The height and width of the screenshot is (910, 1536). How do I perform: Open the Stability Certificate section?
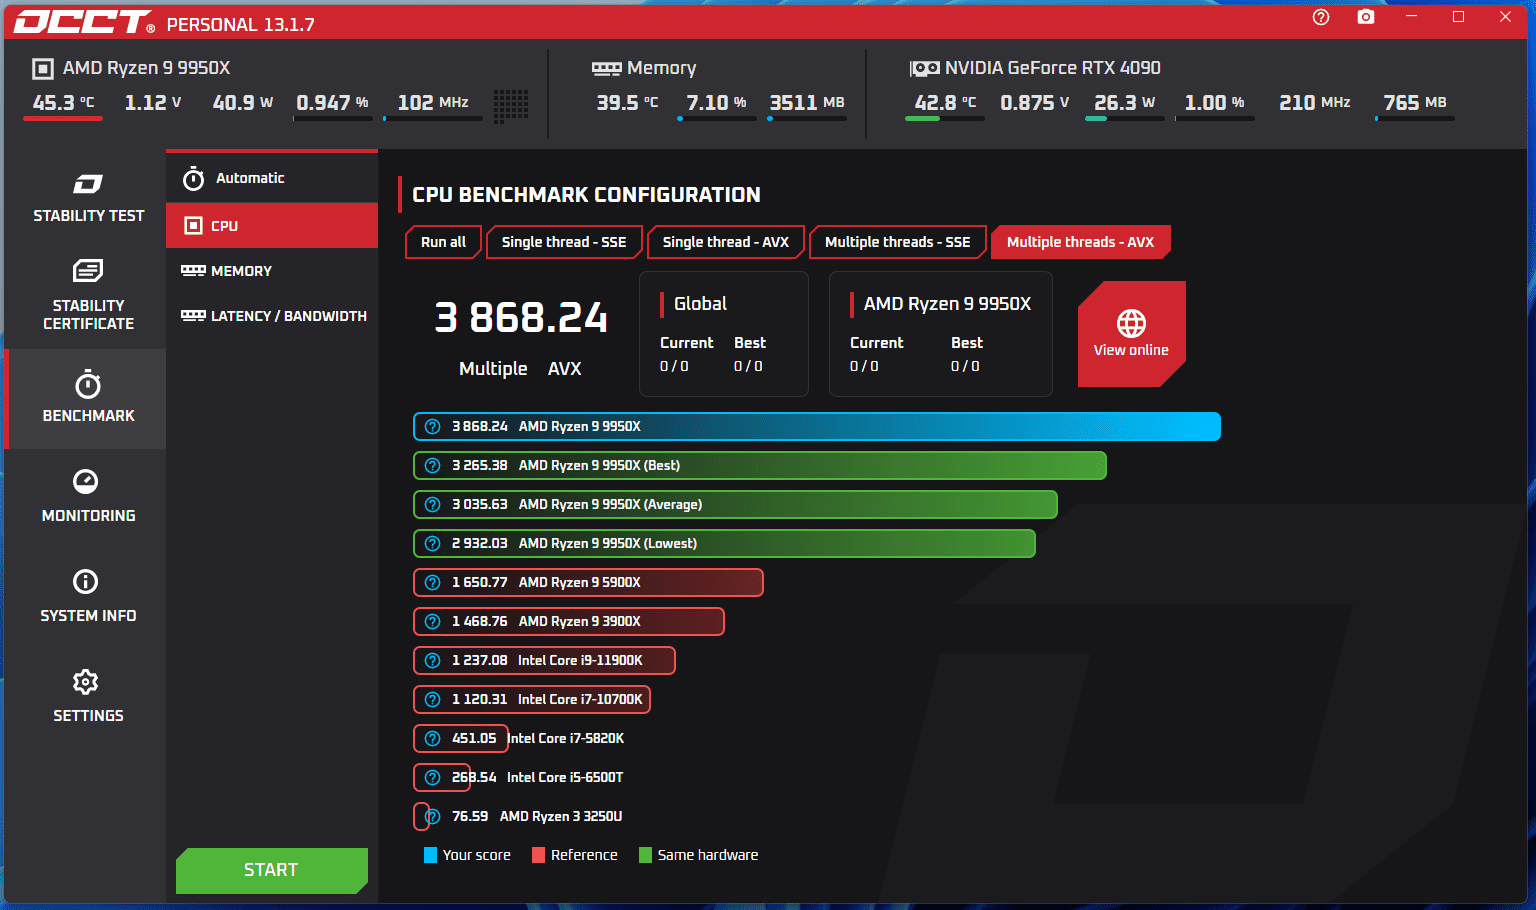pos(88,296)
